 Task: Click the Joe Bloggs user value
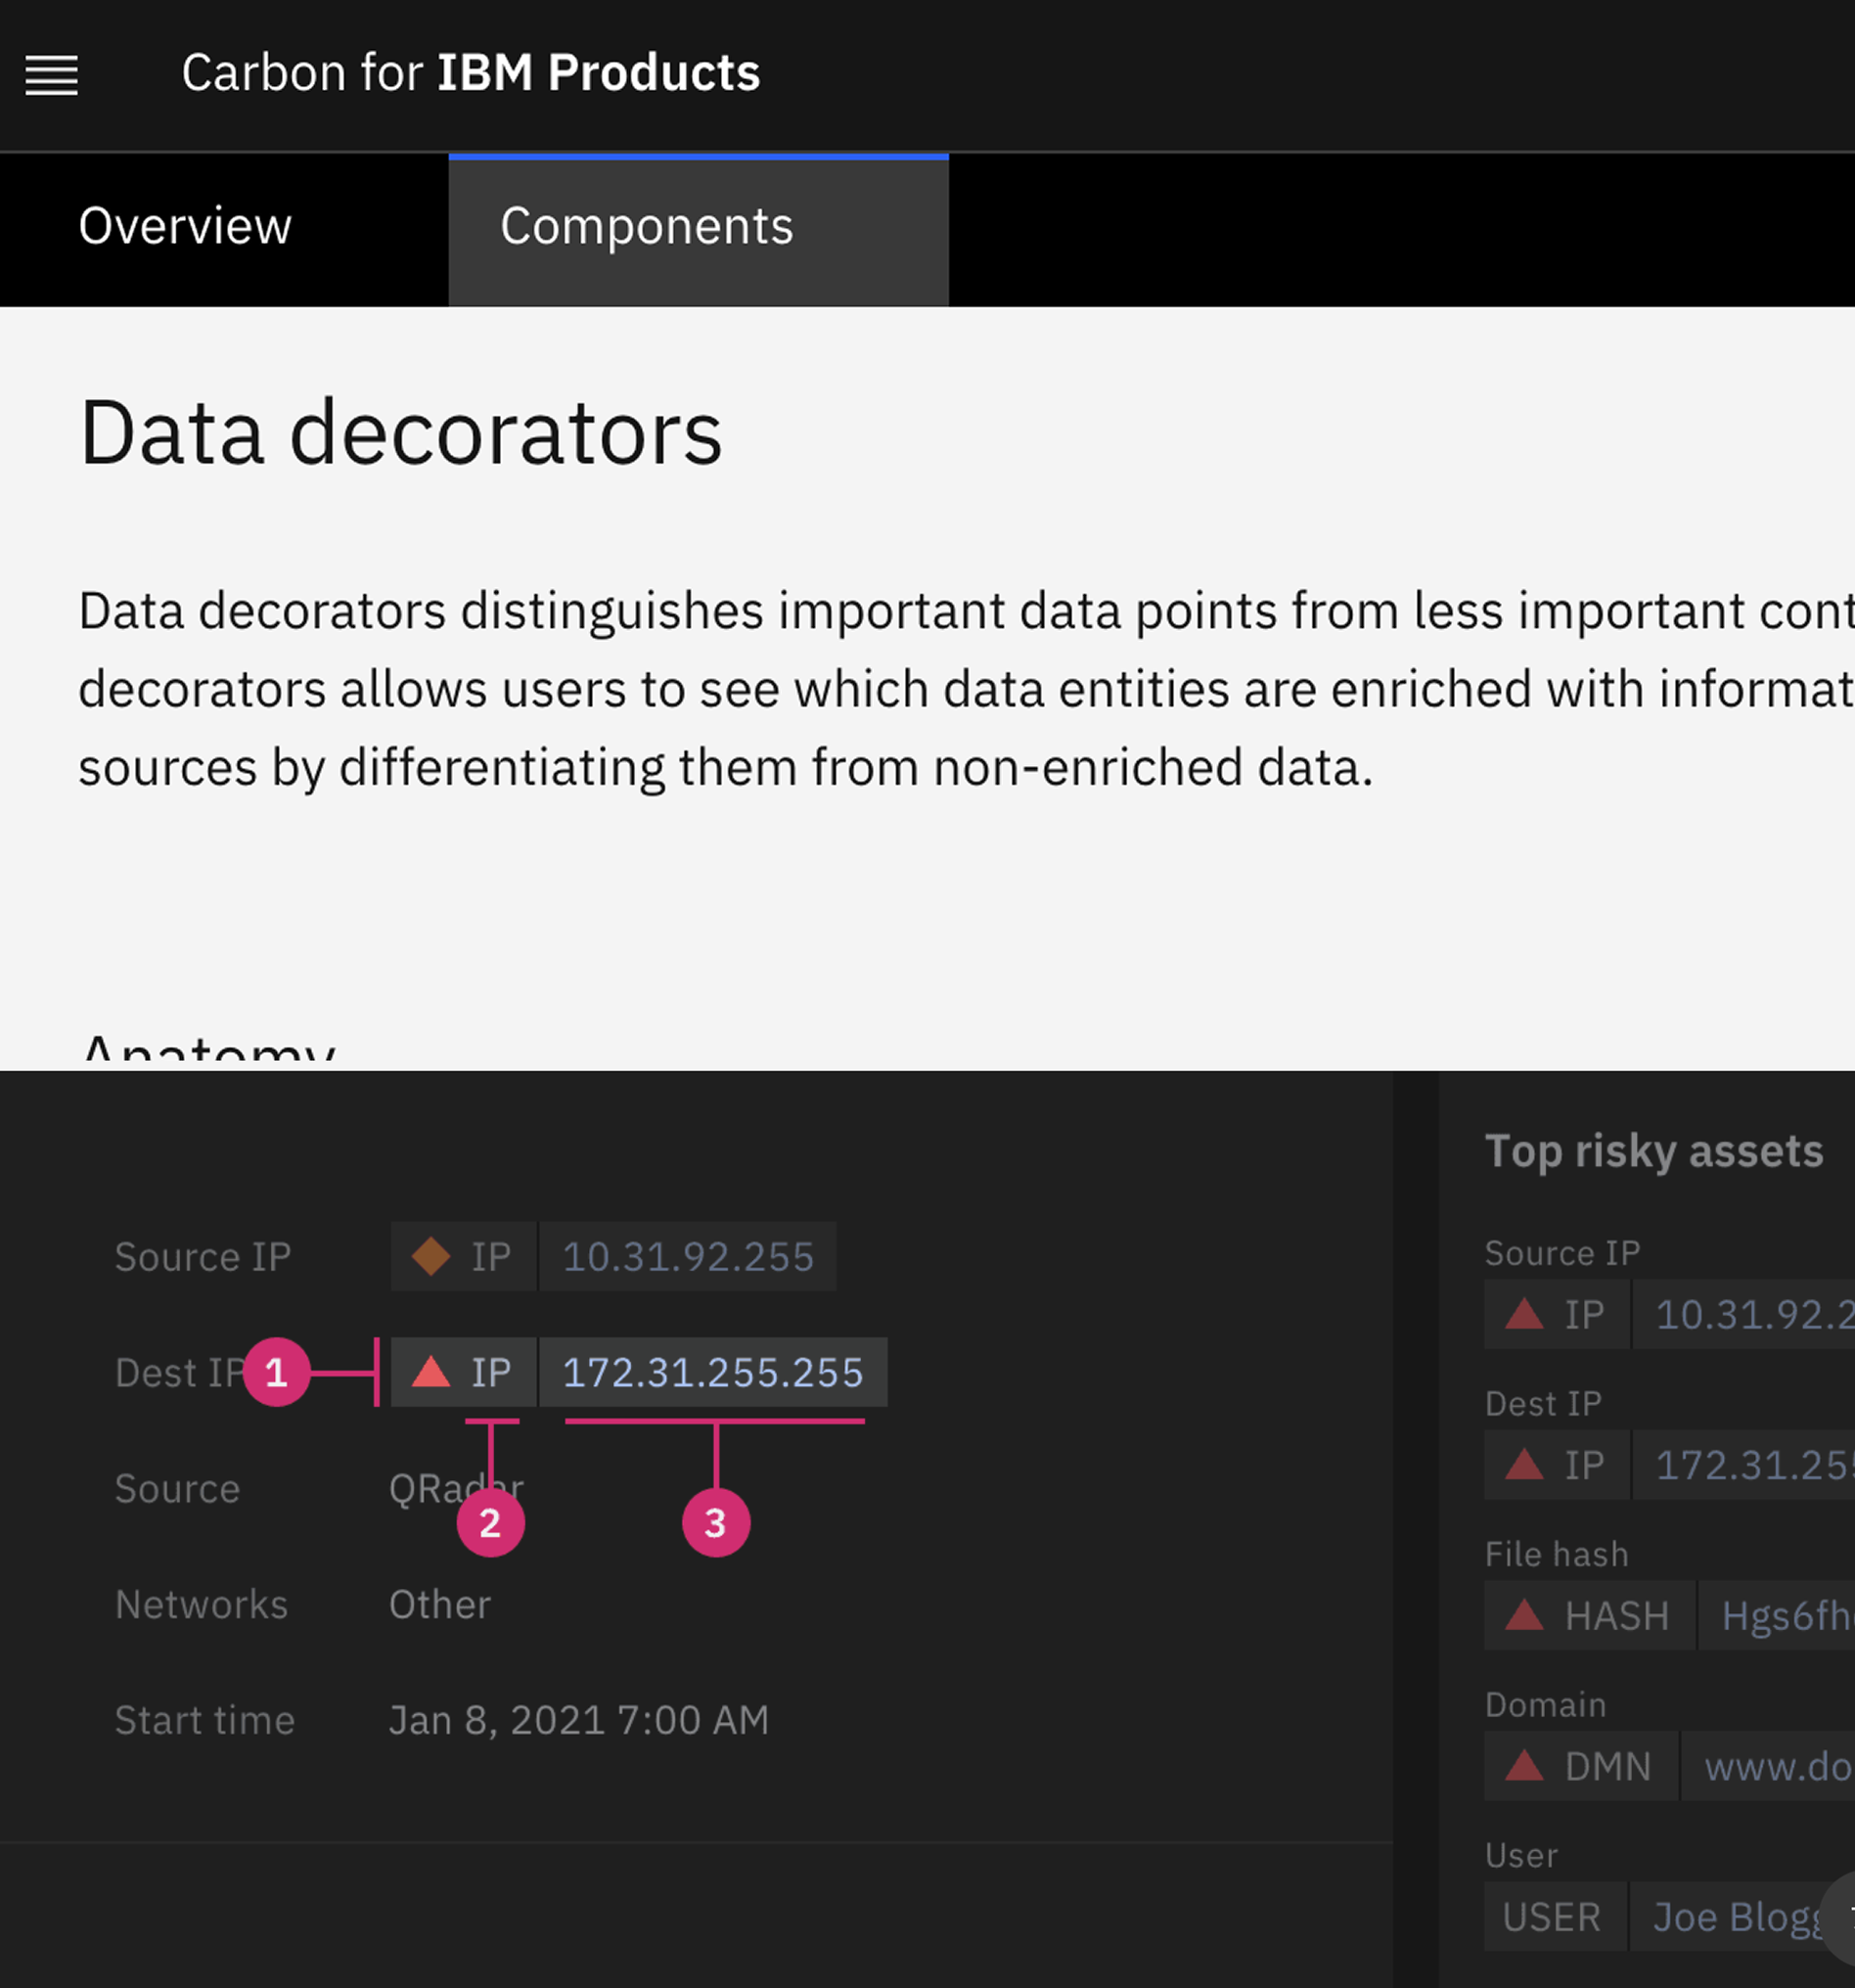1737,1917
